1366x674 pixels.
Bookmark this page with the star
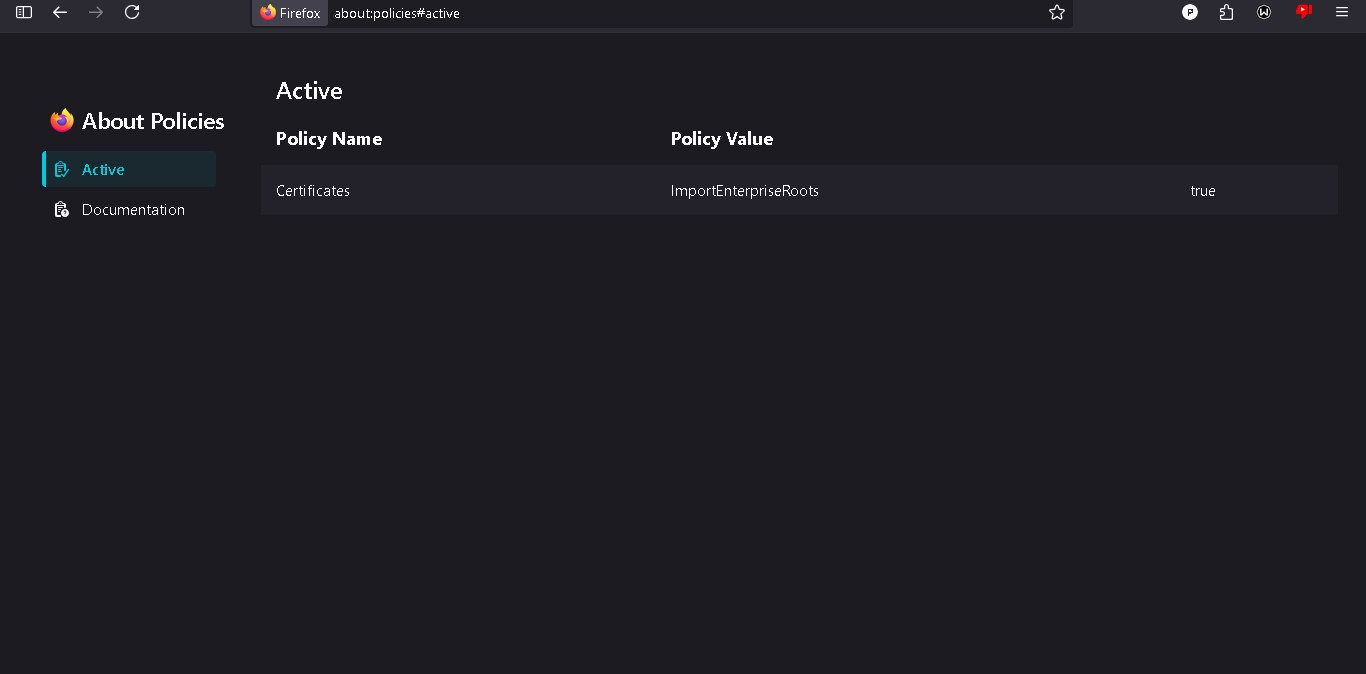(x=1057, y=13)
